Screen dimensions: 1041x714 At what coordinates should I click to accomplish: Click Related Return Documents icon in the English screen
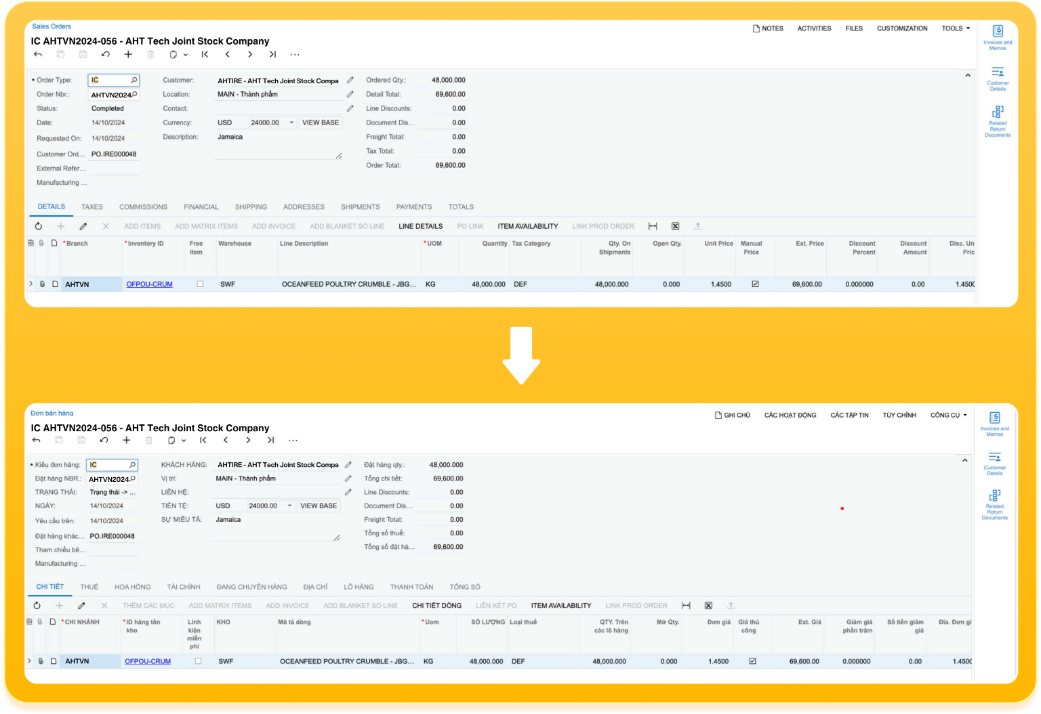click(997, 118)
